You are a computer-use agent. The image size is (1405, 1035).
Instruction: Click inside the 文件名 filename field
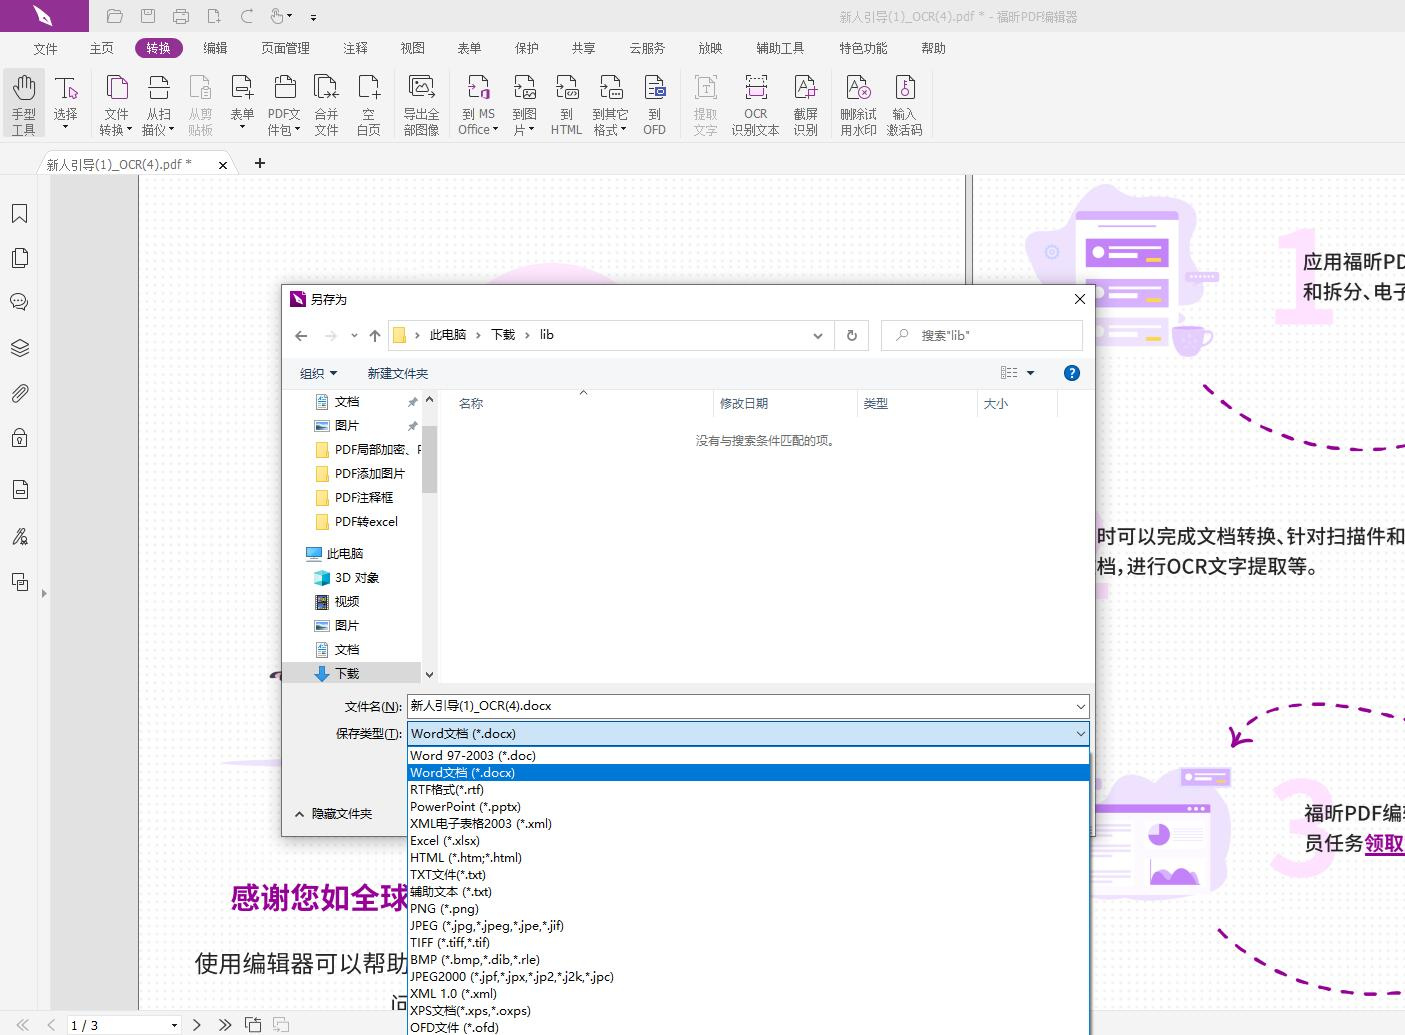(700, 705)
